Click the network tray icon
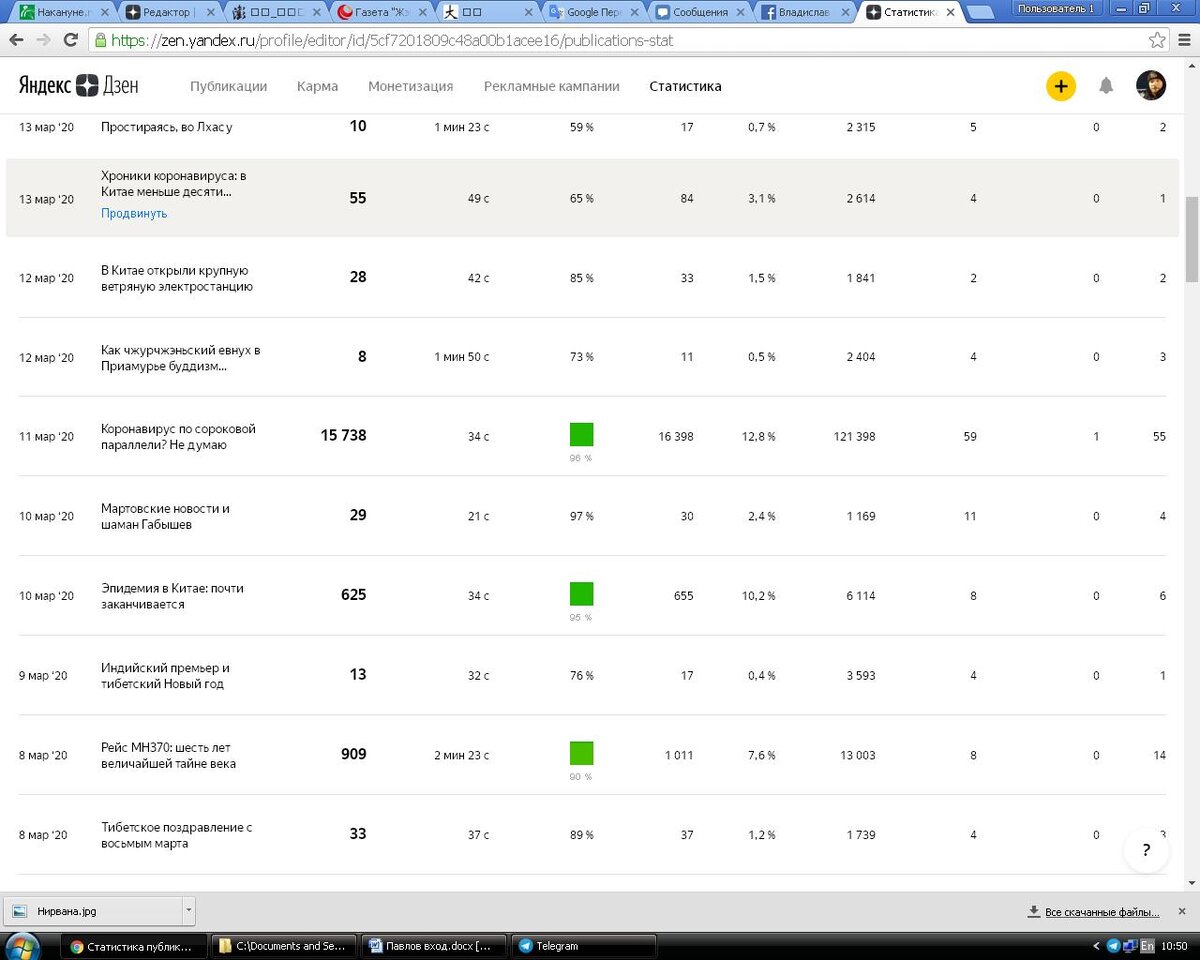This screenshot has height=960, width=1200. pos(1129,945)
